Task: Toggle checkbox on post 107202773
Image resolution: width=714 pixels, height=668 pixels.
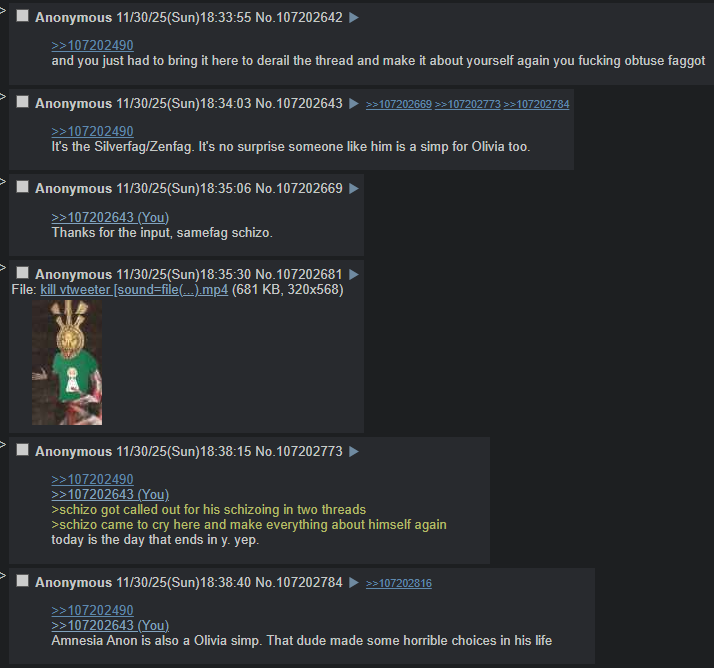Action: pos(22,450)
